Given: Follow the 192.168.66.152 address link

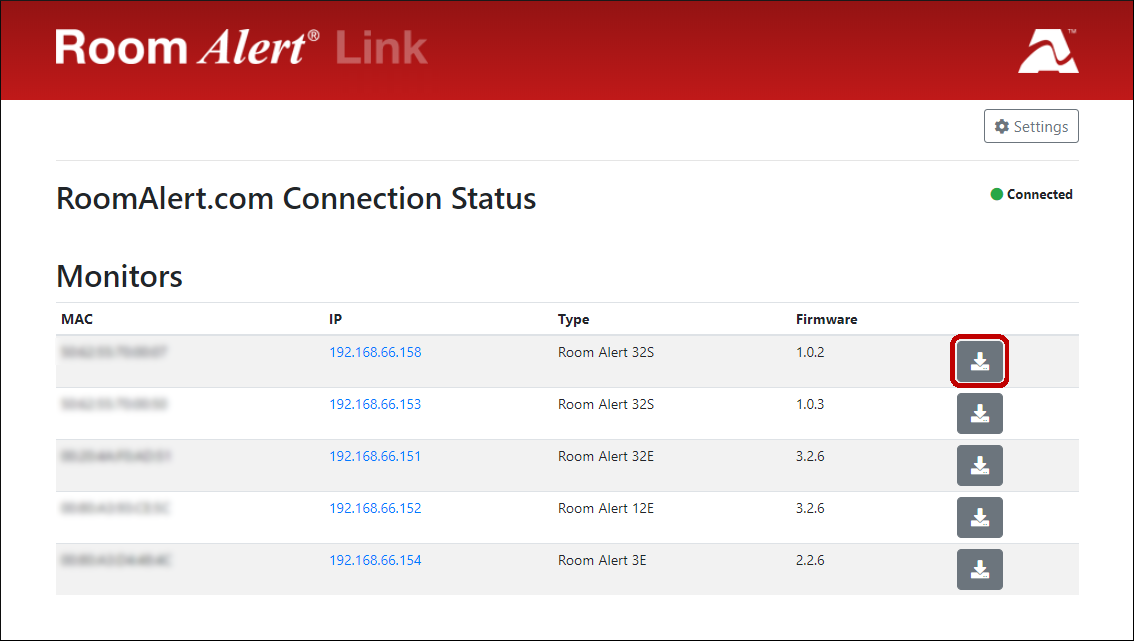Looking at the screenshot, I should click(375, 508).
